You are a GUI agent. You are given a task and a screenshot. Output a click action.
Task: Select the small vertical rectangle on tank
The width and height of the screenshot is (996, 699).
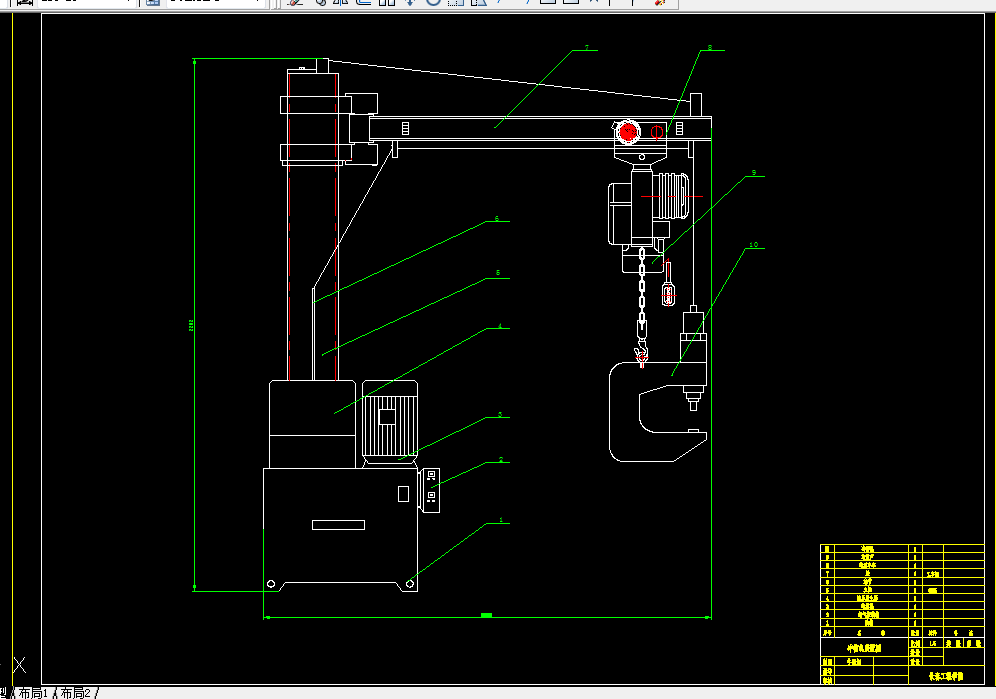click(403, 494)
